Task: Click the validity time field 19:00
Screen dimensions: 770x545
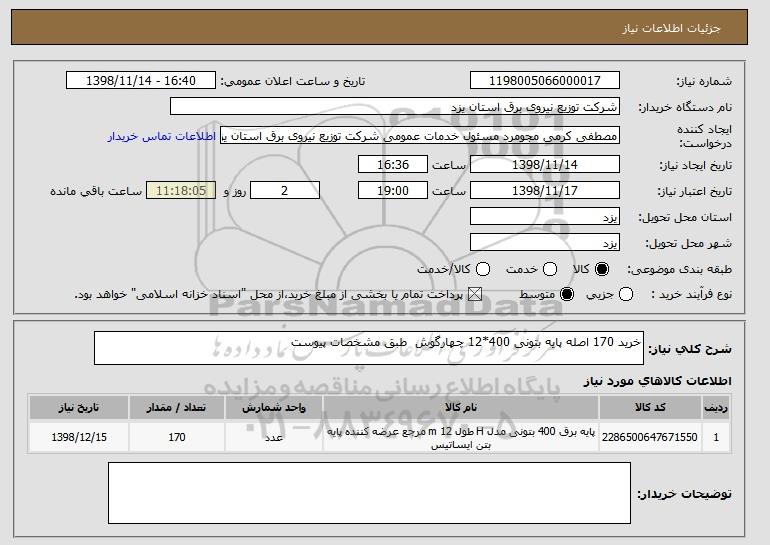Action: click(393, 191)
